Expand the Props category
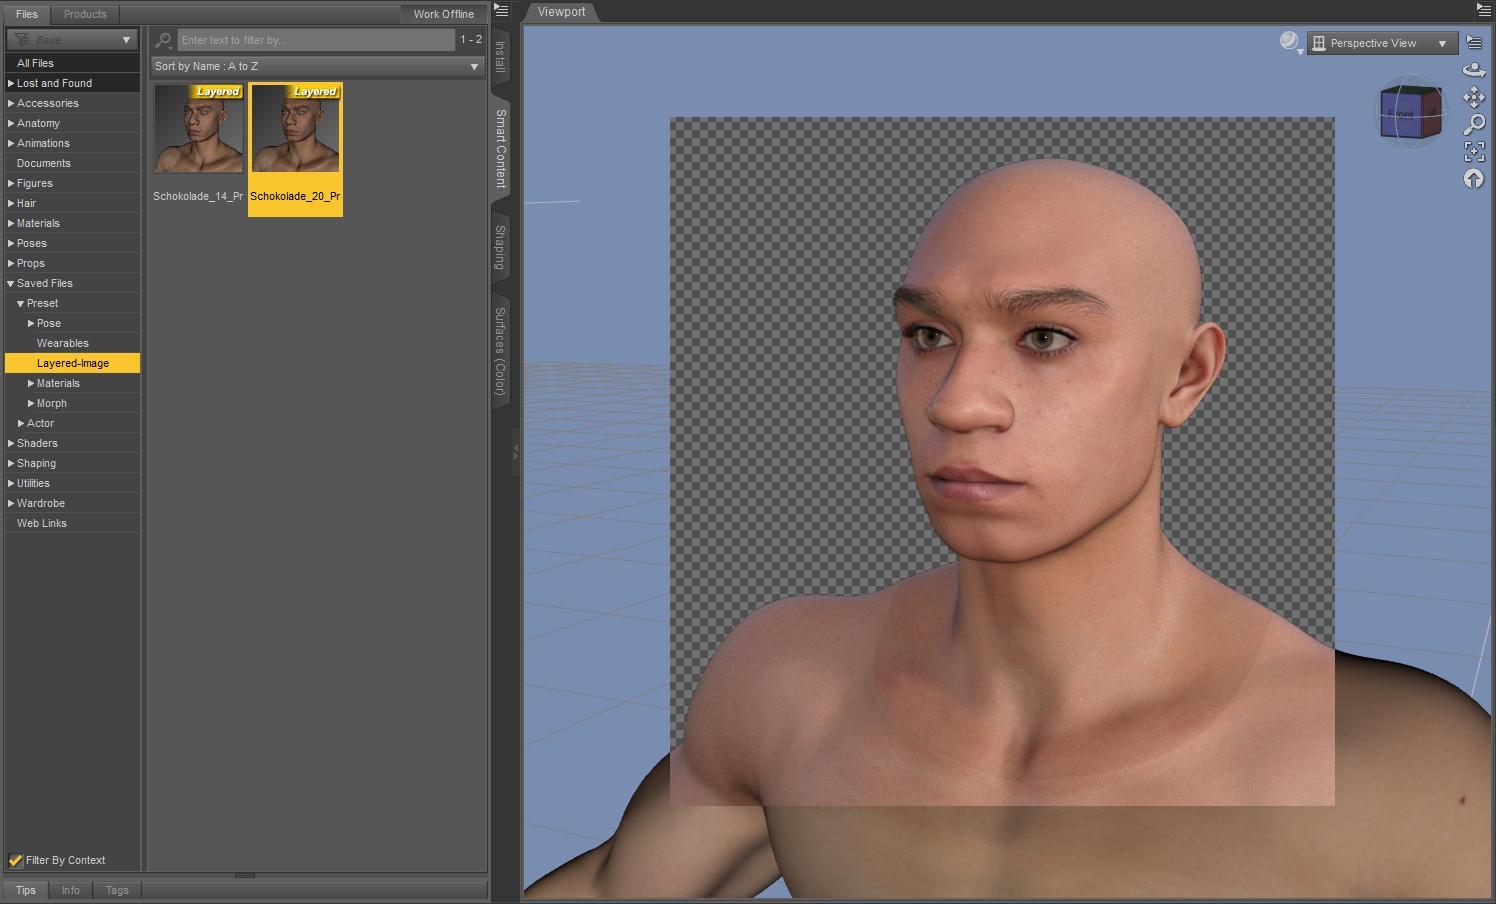This screenshot has height=904, width=1496. [11, 263]
